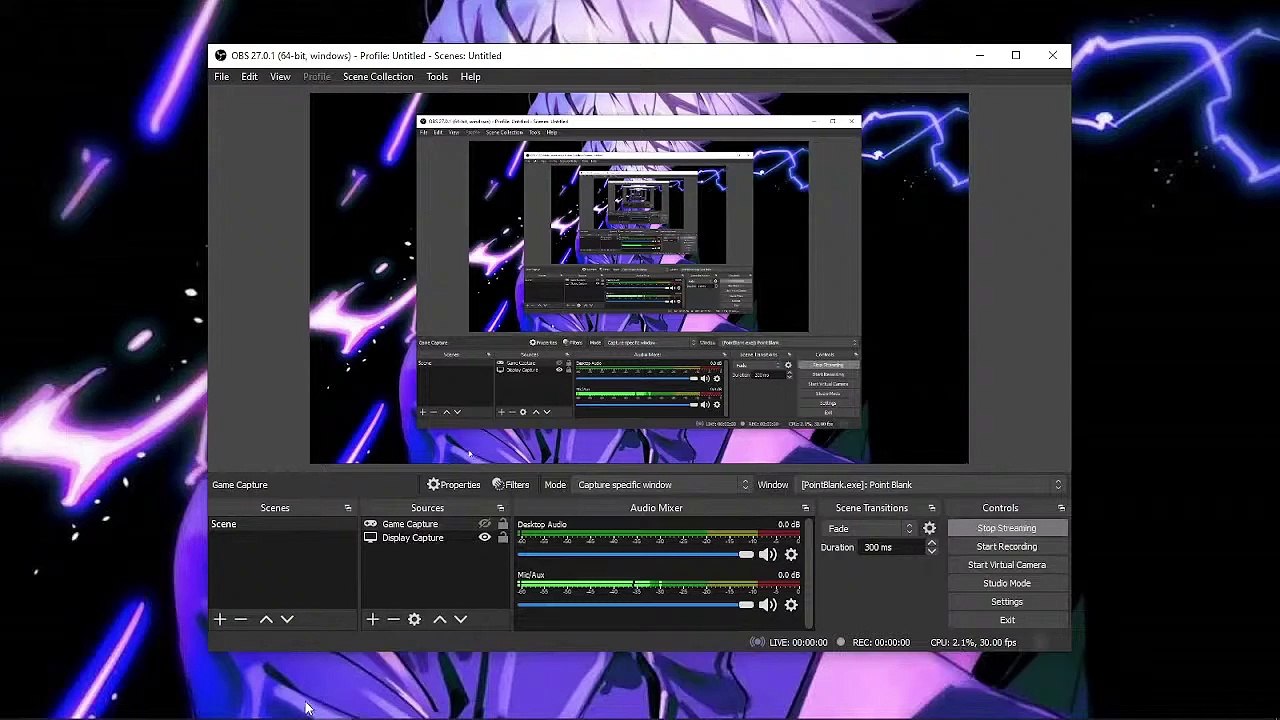Open the Mode capture dropdown
Viewport: 1280px width, 720px height.
point(663,485)
